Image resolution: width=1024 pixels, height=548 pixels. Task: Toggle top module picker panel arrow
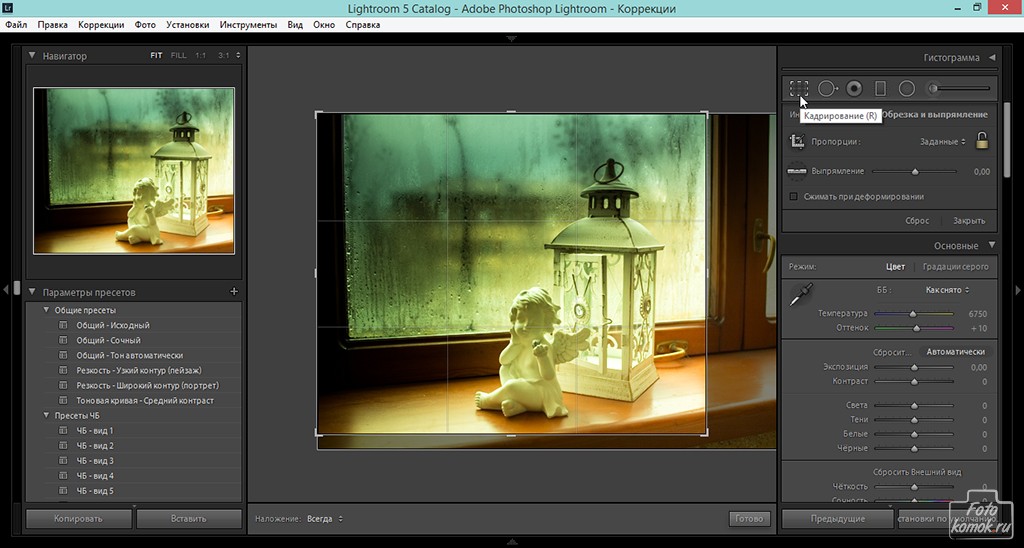point(511,39)
